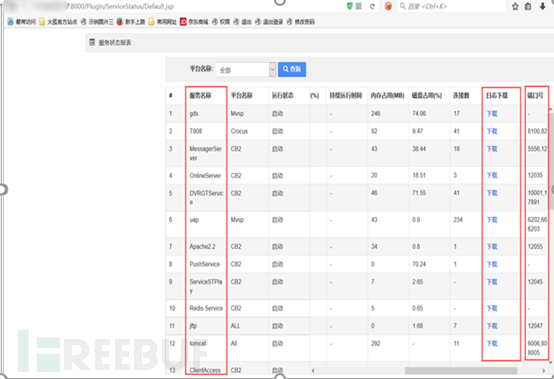Click the 下载 link for gds row
554x379 pixels.
[492, 114]
